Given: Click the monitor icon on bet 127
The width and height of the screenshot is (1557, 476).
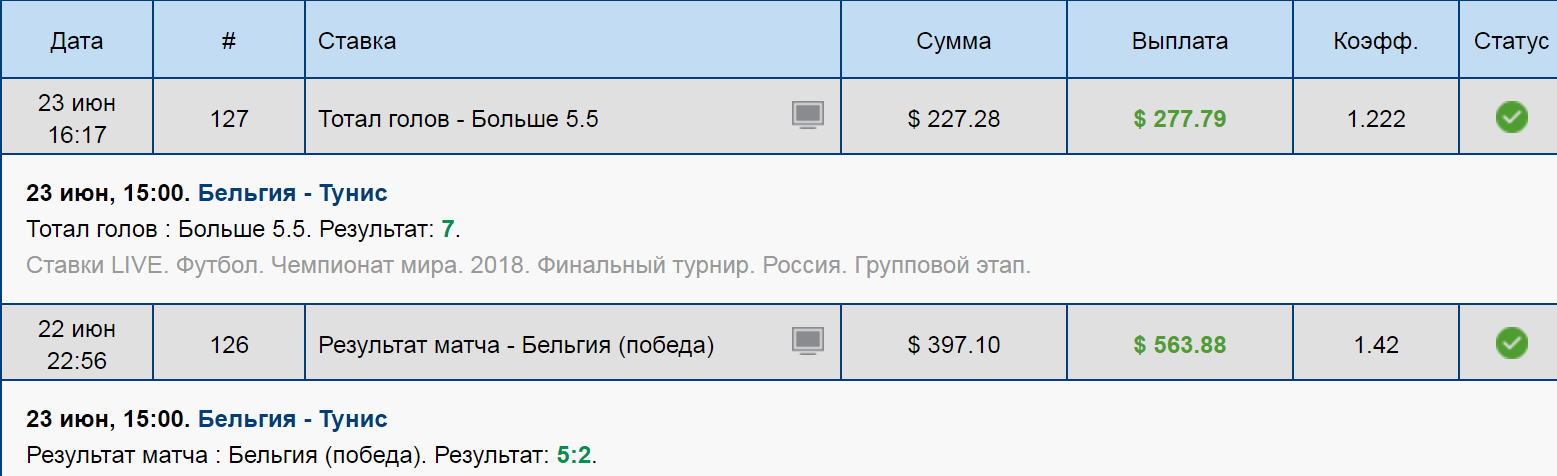Looking at the screenshot, I should click(807, 116).
